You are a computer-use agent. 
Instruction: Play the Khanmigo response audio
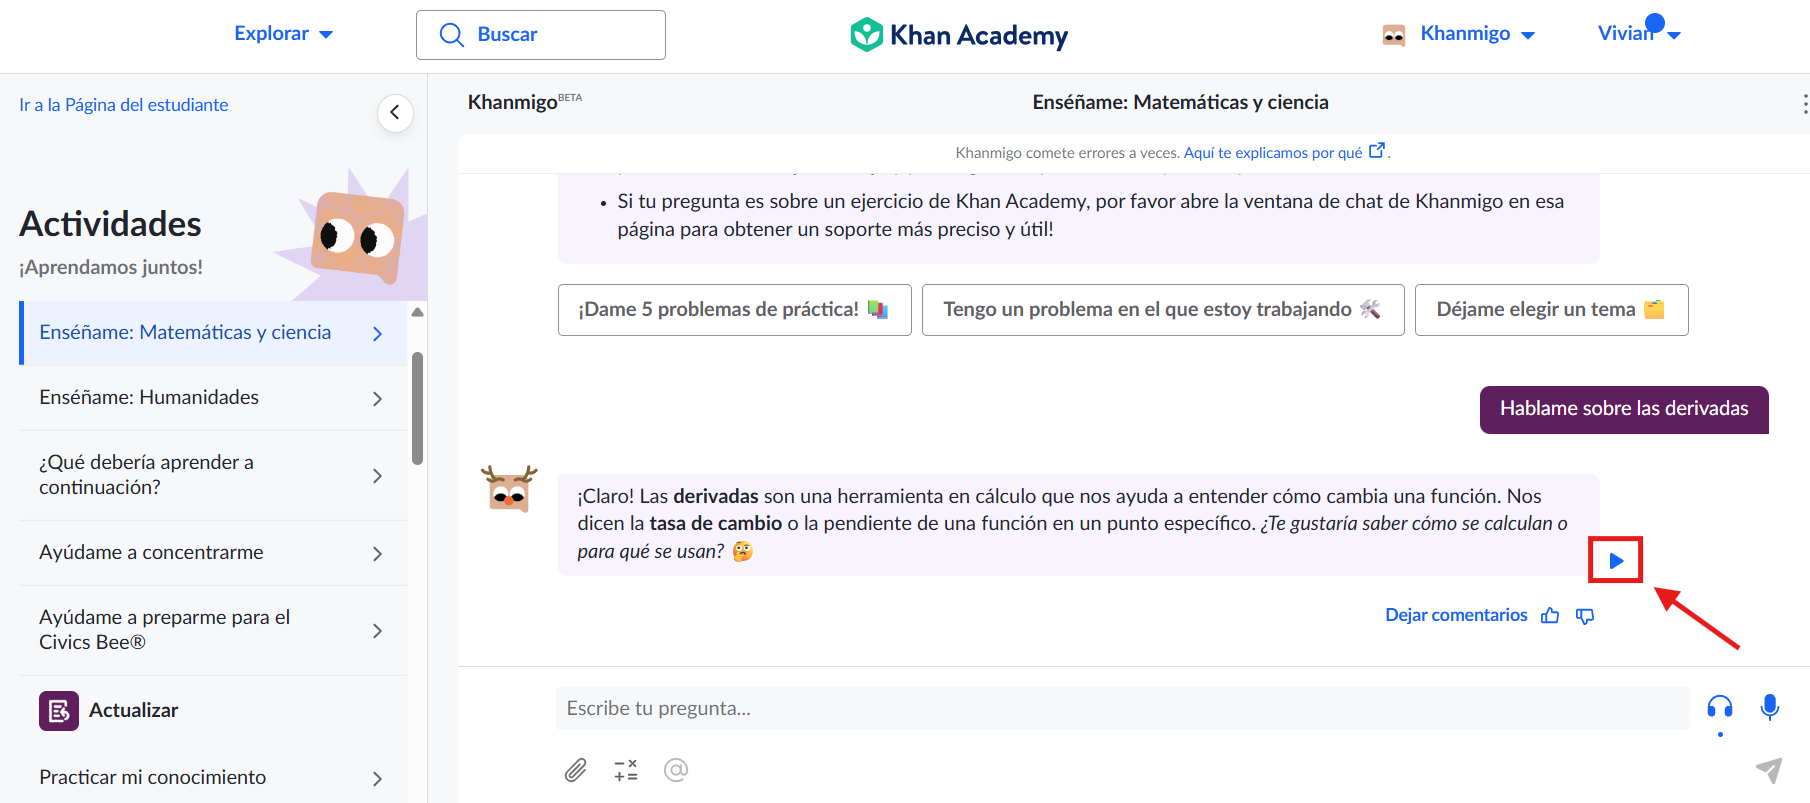pyautogui.click(x=1616, y=561)
